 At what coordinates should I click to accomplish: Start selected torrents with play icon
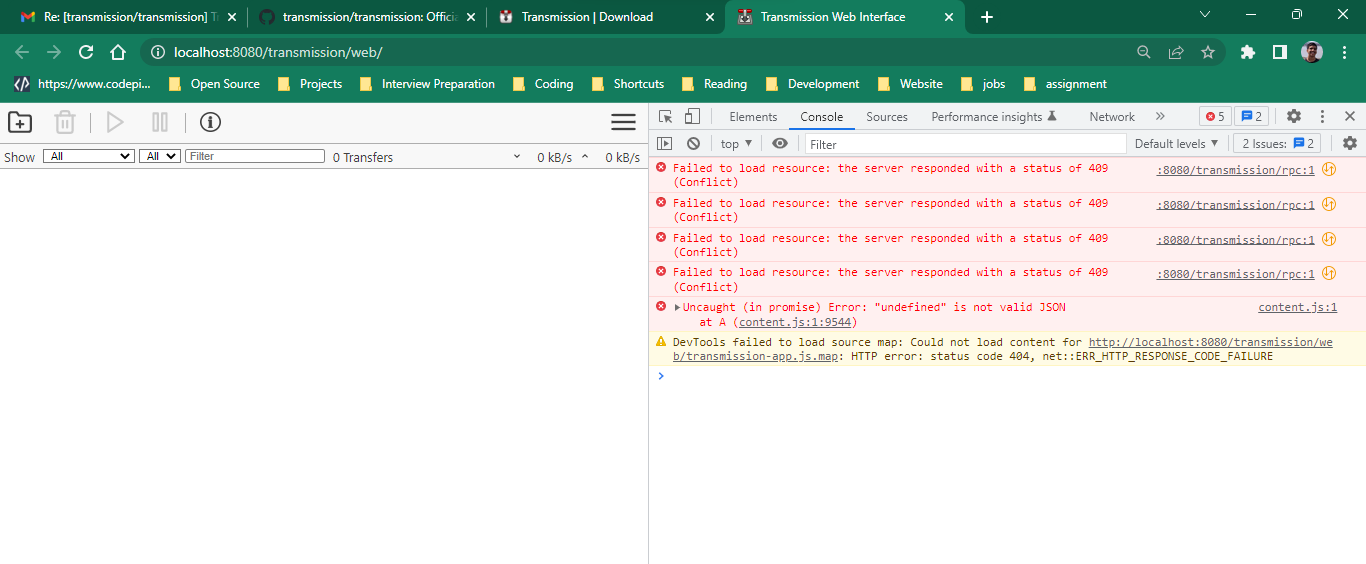click(x=115, y=122)
